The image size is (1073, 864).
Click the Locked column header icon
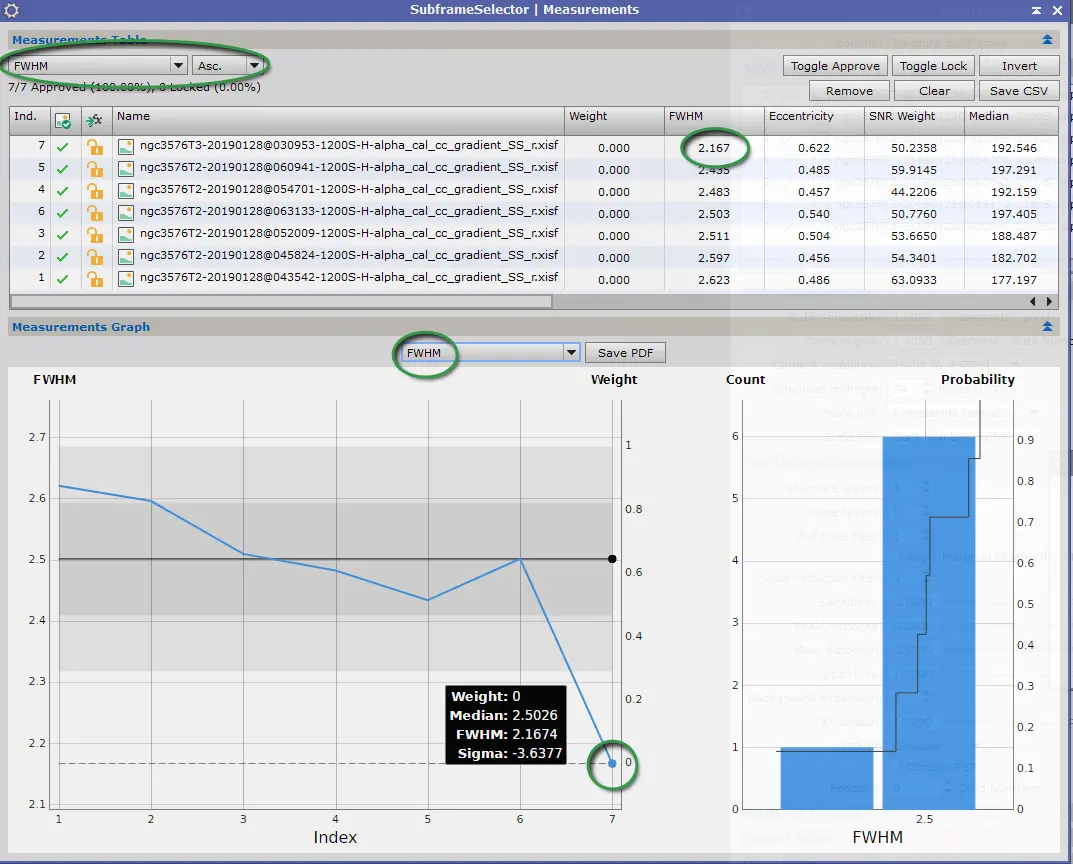[x=94, y=121]
